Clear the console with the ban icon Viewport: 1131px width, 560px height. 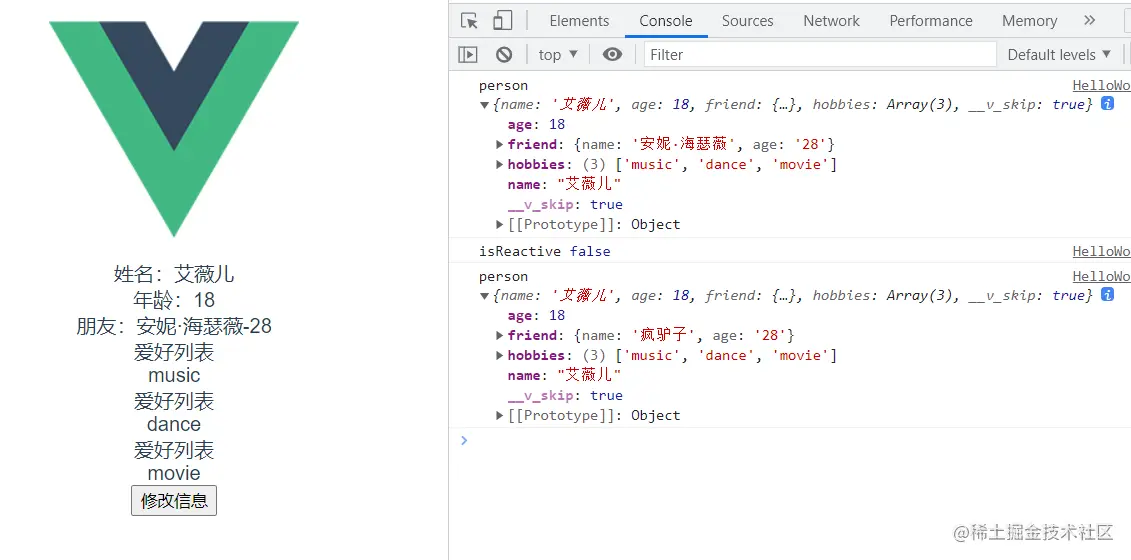(x=503, y=54)
